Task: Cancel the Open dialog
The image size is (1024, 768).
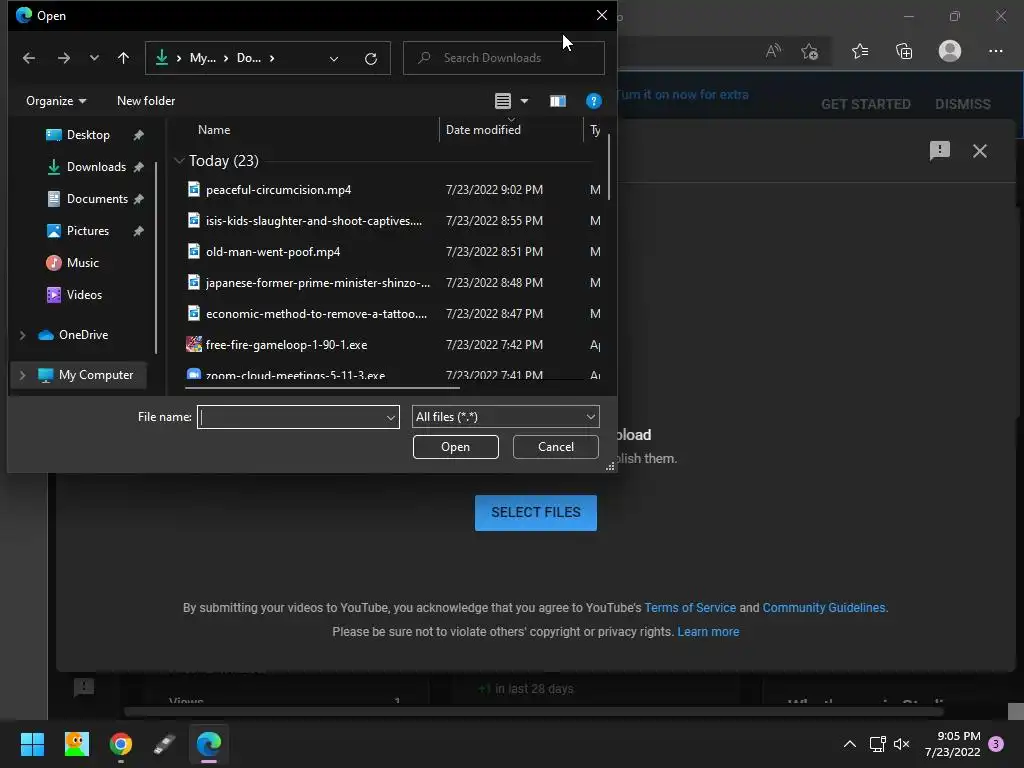Action: 556,447
